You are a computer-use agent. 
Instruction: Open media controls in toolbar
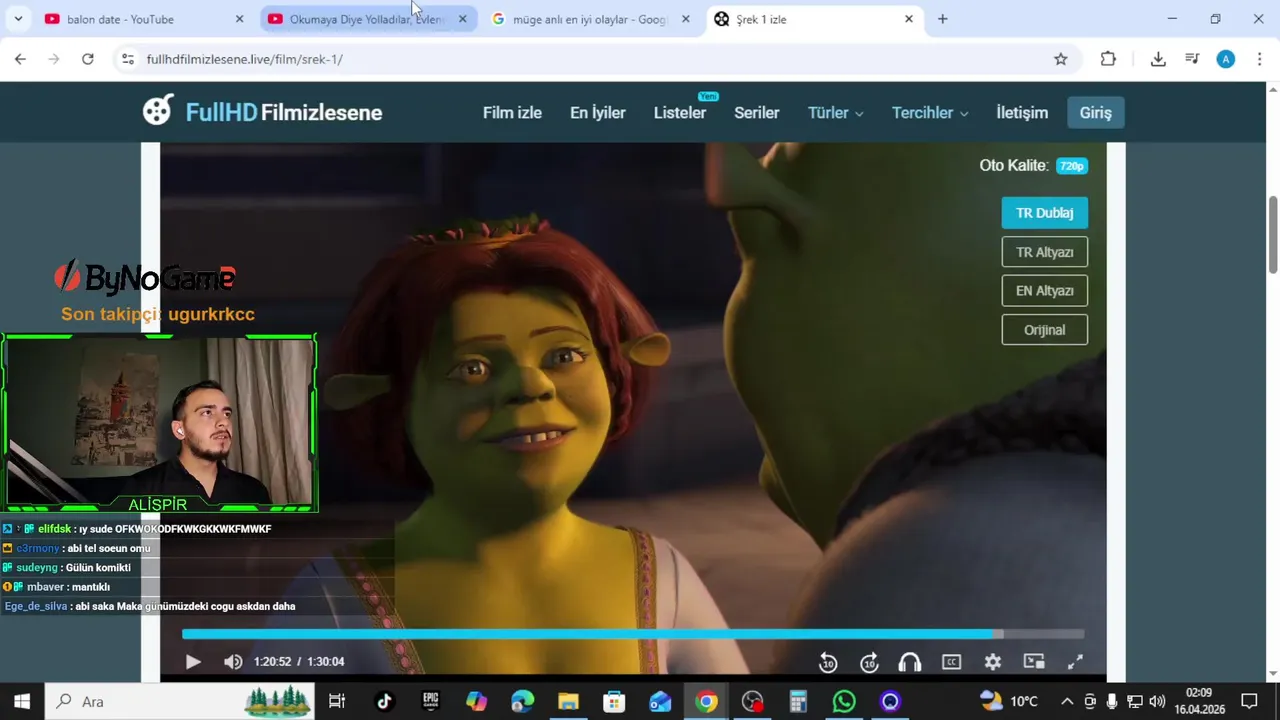tap(1192, 59)
